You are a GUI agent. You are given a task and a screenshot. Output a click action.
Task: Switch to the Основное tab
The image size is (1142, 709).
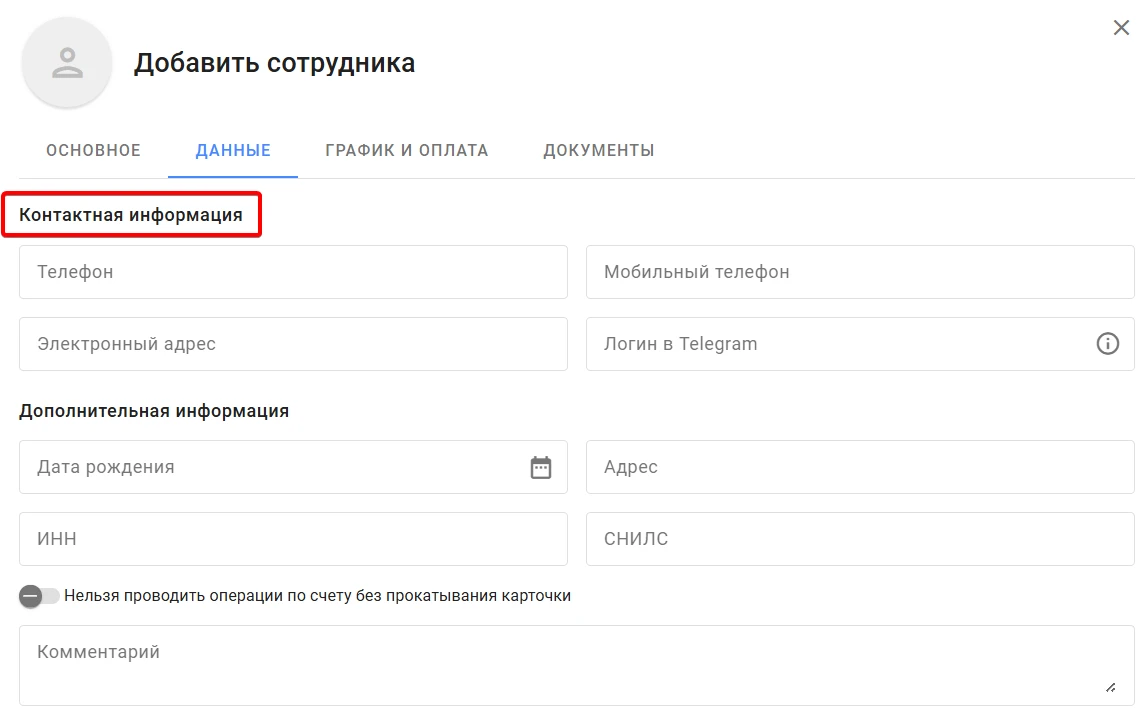pyautogui.click(x=93, y=150)
